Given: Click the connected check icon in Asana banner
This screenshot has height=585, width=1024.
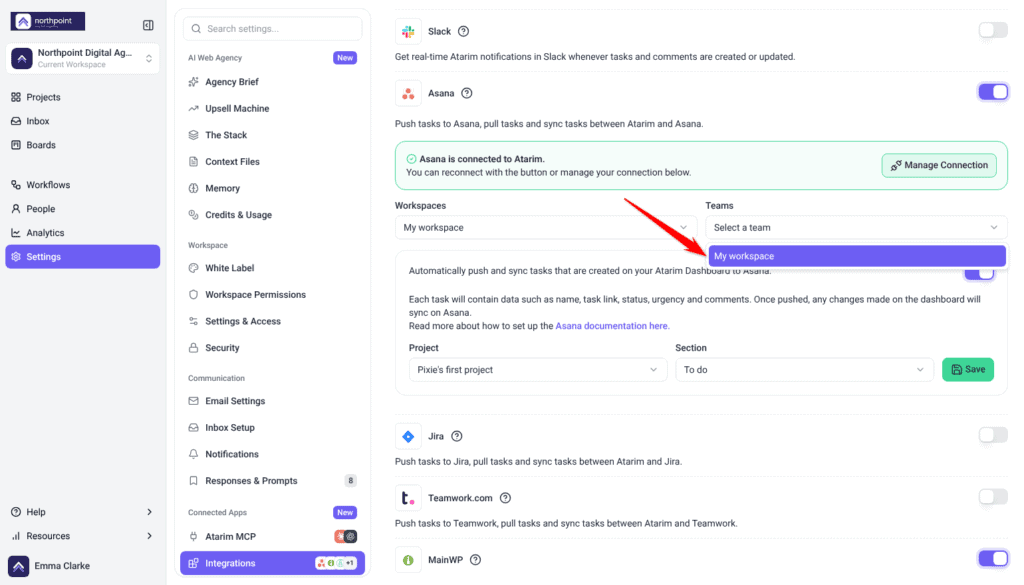Looking at the screenshot, I should pyautogui.click(x=411, y=159).
